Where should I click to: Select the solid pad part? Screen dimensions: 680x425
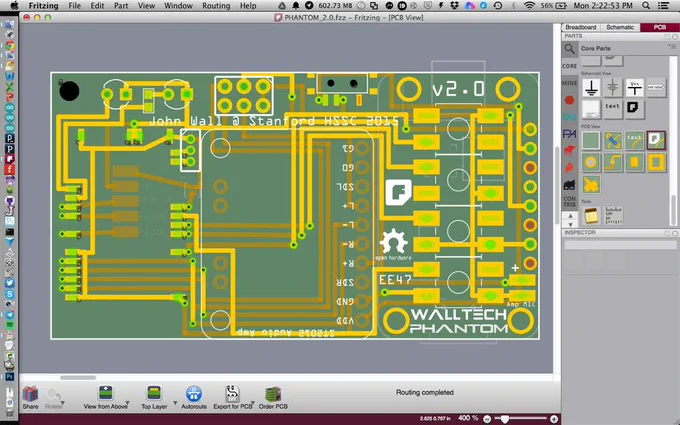tap(634, 163)
